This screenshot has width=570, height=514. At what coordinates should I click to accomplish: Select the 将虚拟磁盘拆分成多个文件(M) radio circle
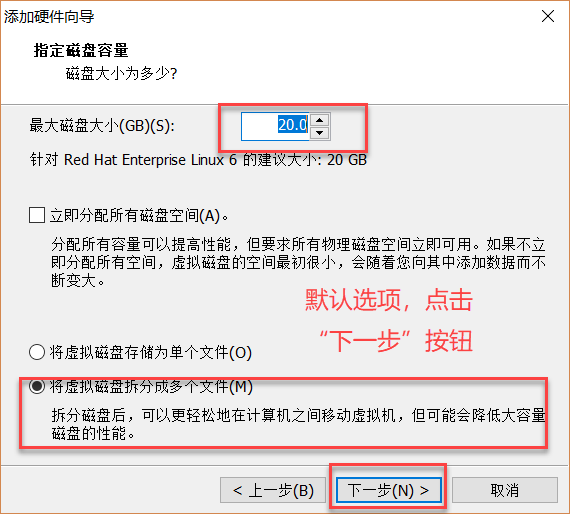(37, 386)
